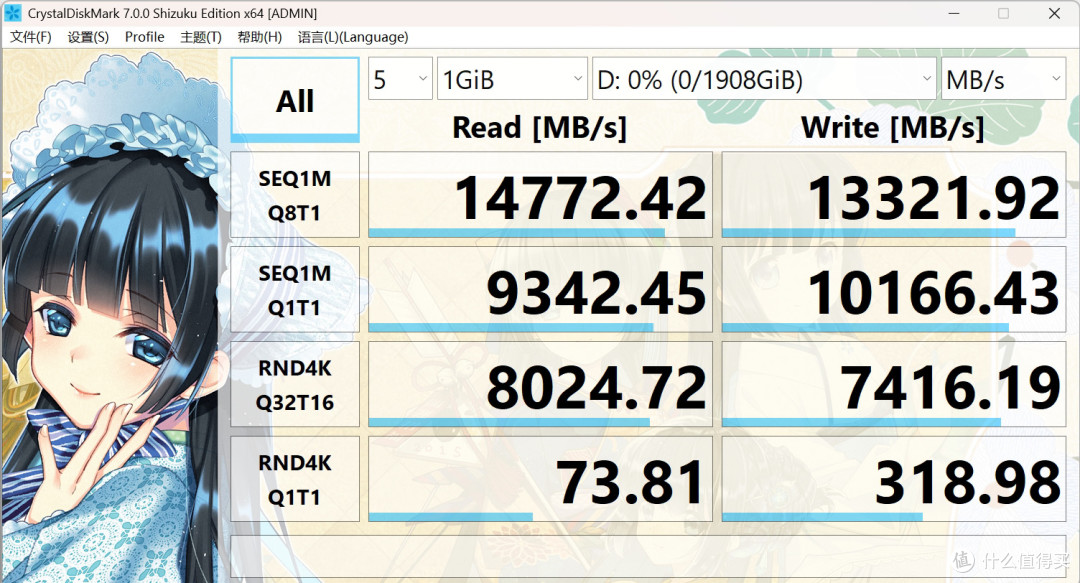
Task: Open the 主题(T) menu
Action: [x=201, y=37]
